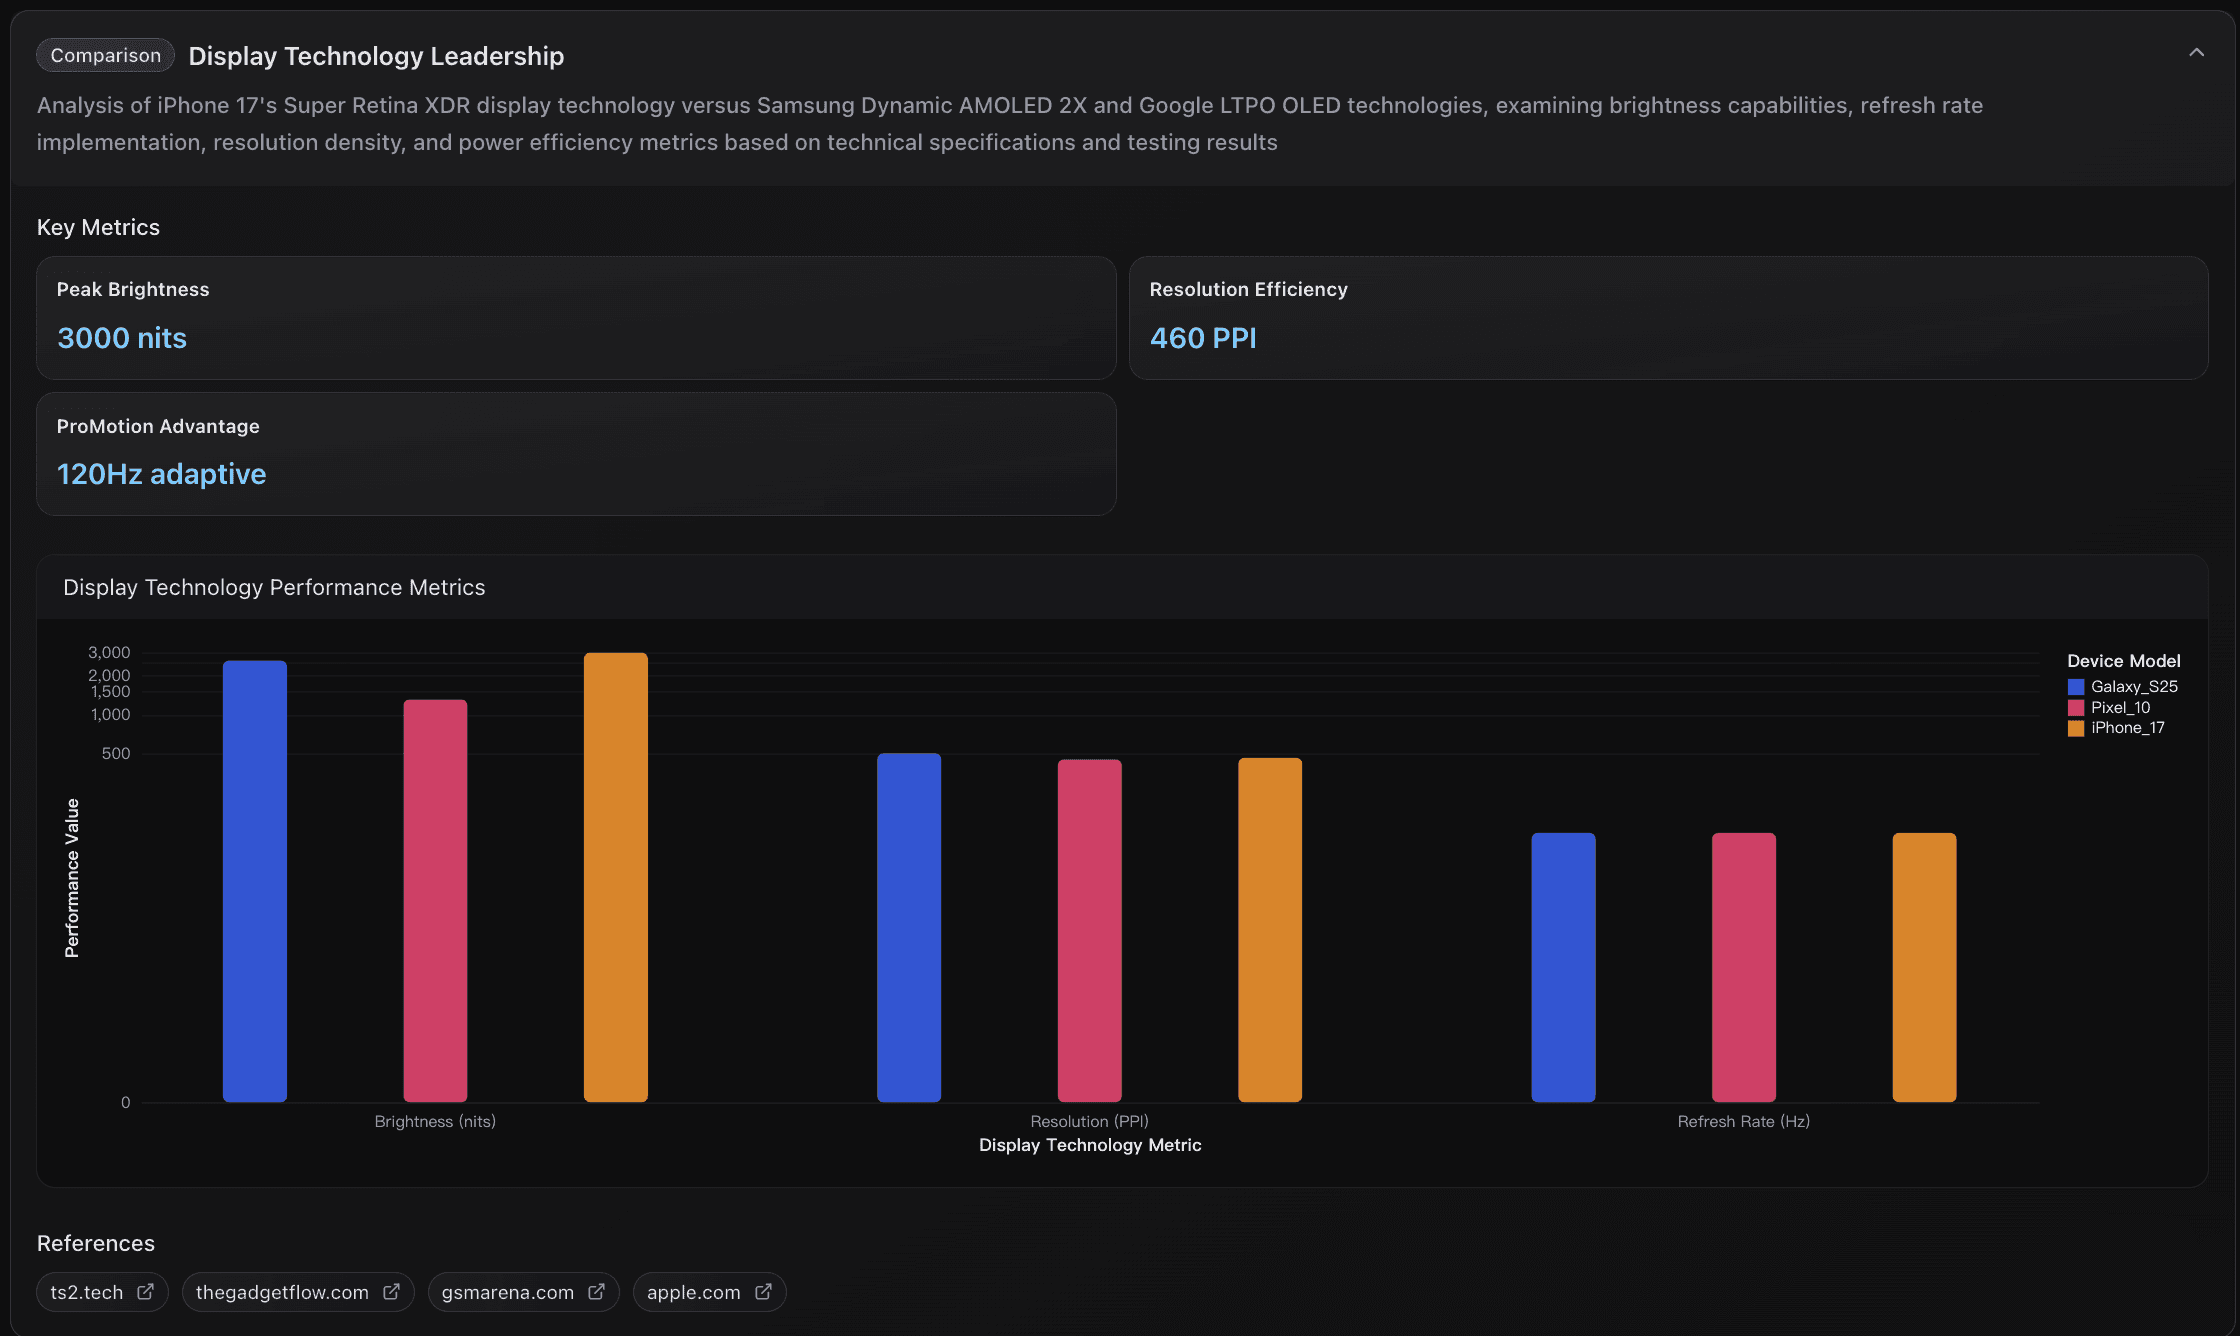Click the 'Display Technology Leadership' title
This screenshot has height=1336, width=2240.
point(376,56)
